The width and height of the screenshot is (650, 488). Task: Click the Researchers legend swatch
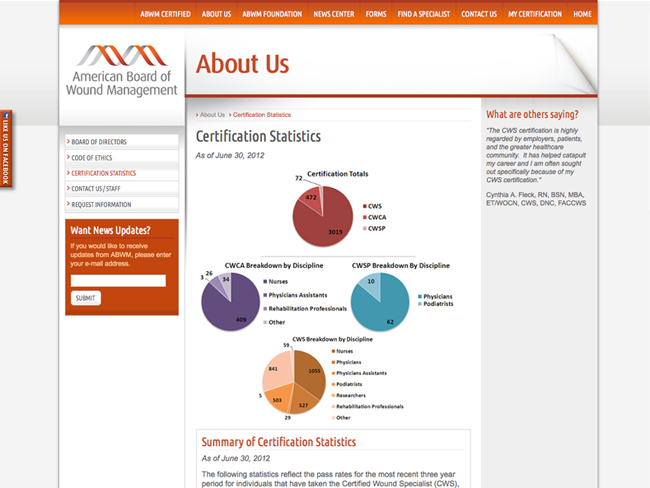tap(333, 396)
